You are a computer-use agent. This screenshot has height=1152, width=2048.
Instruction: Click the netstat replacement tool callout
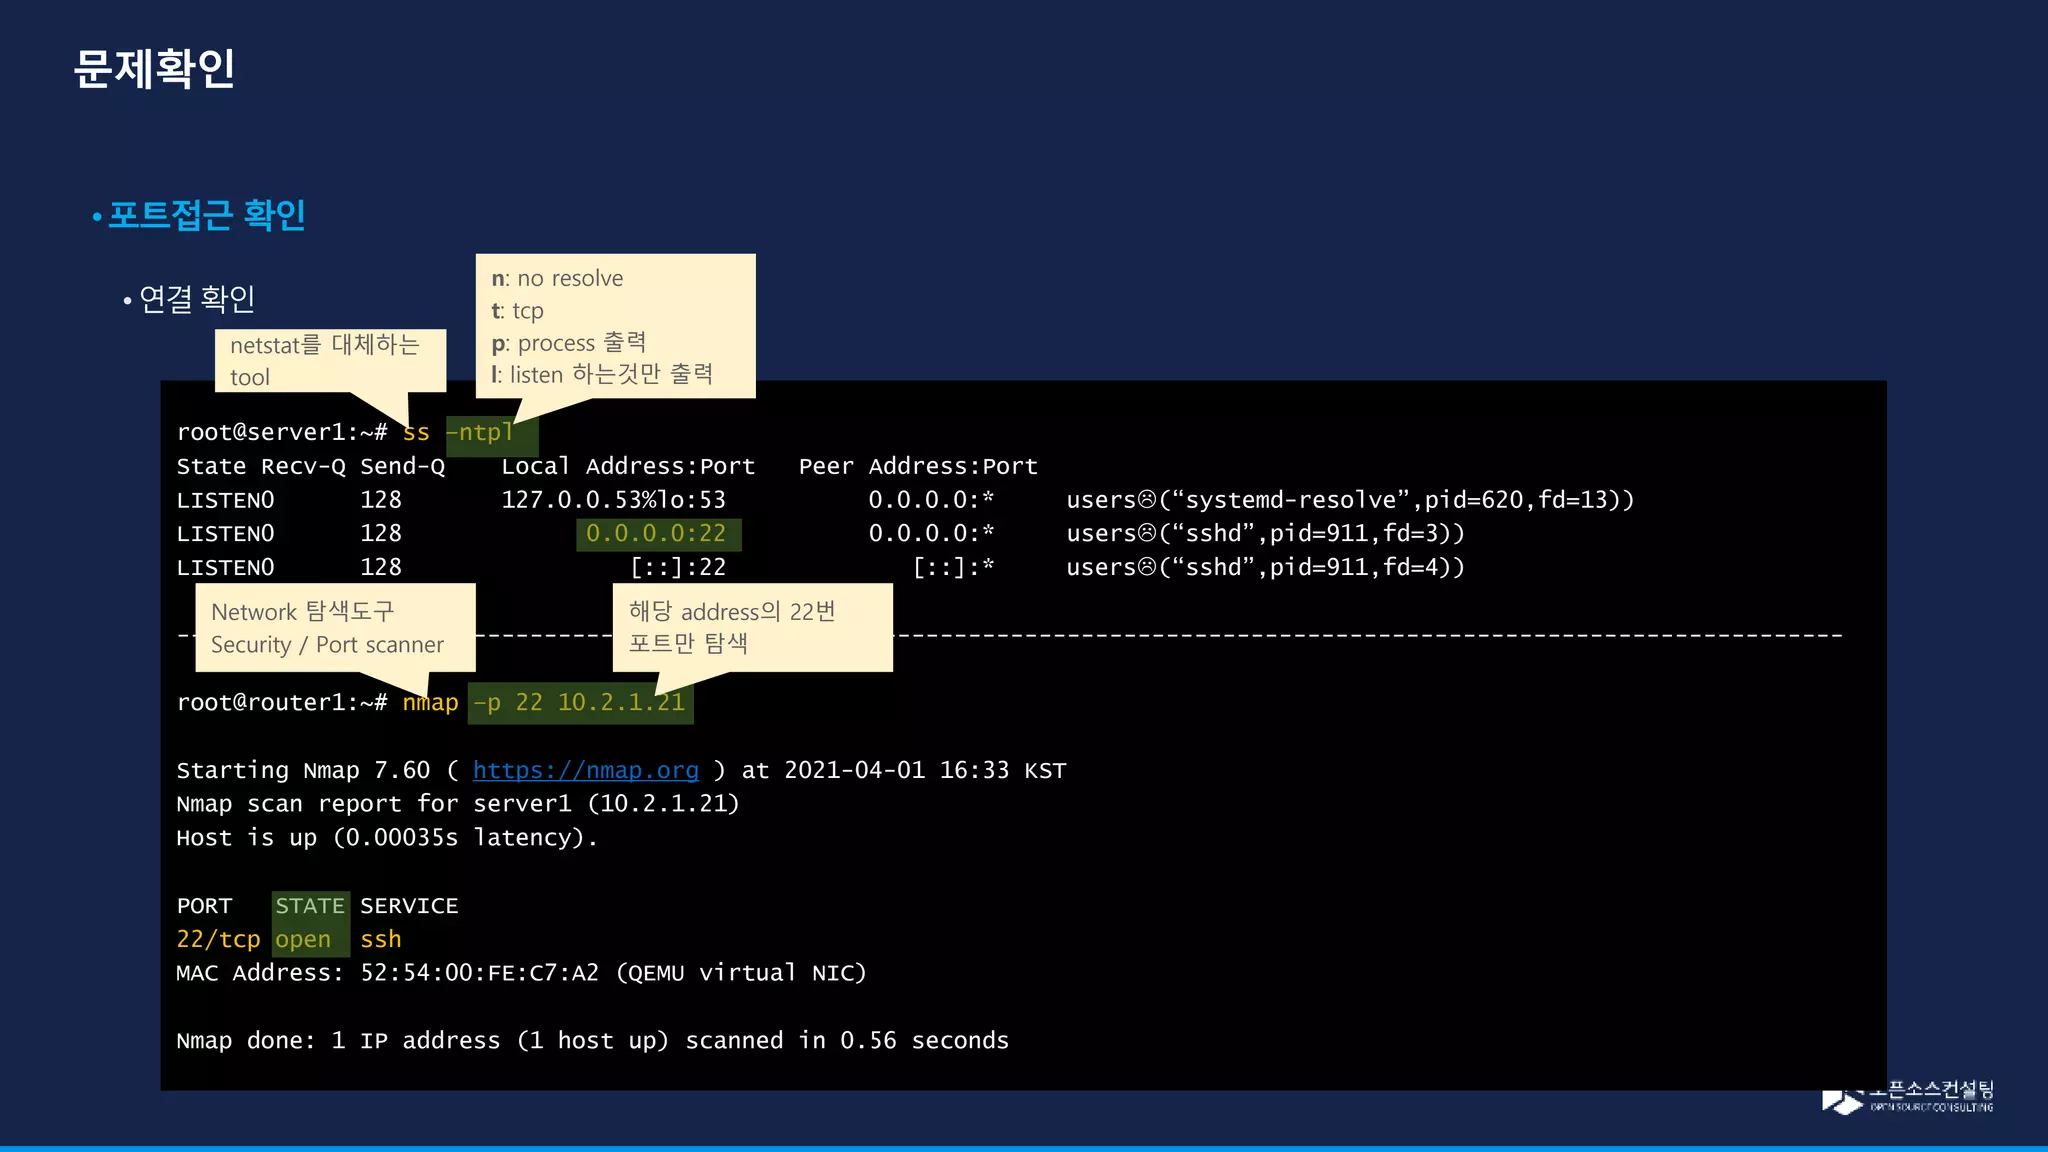click(x=330, y=360)
